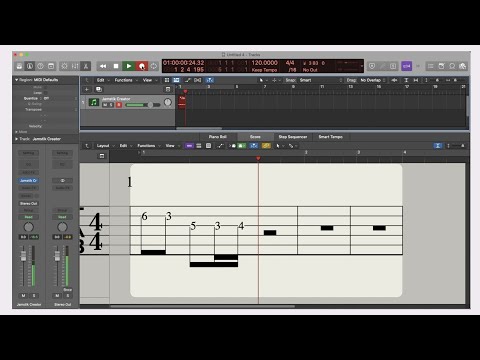Switch to the Smart Tempo tab

pos(330,137)
